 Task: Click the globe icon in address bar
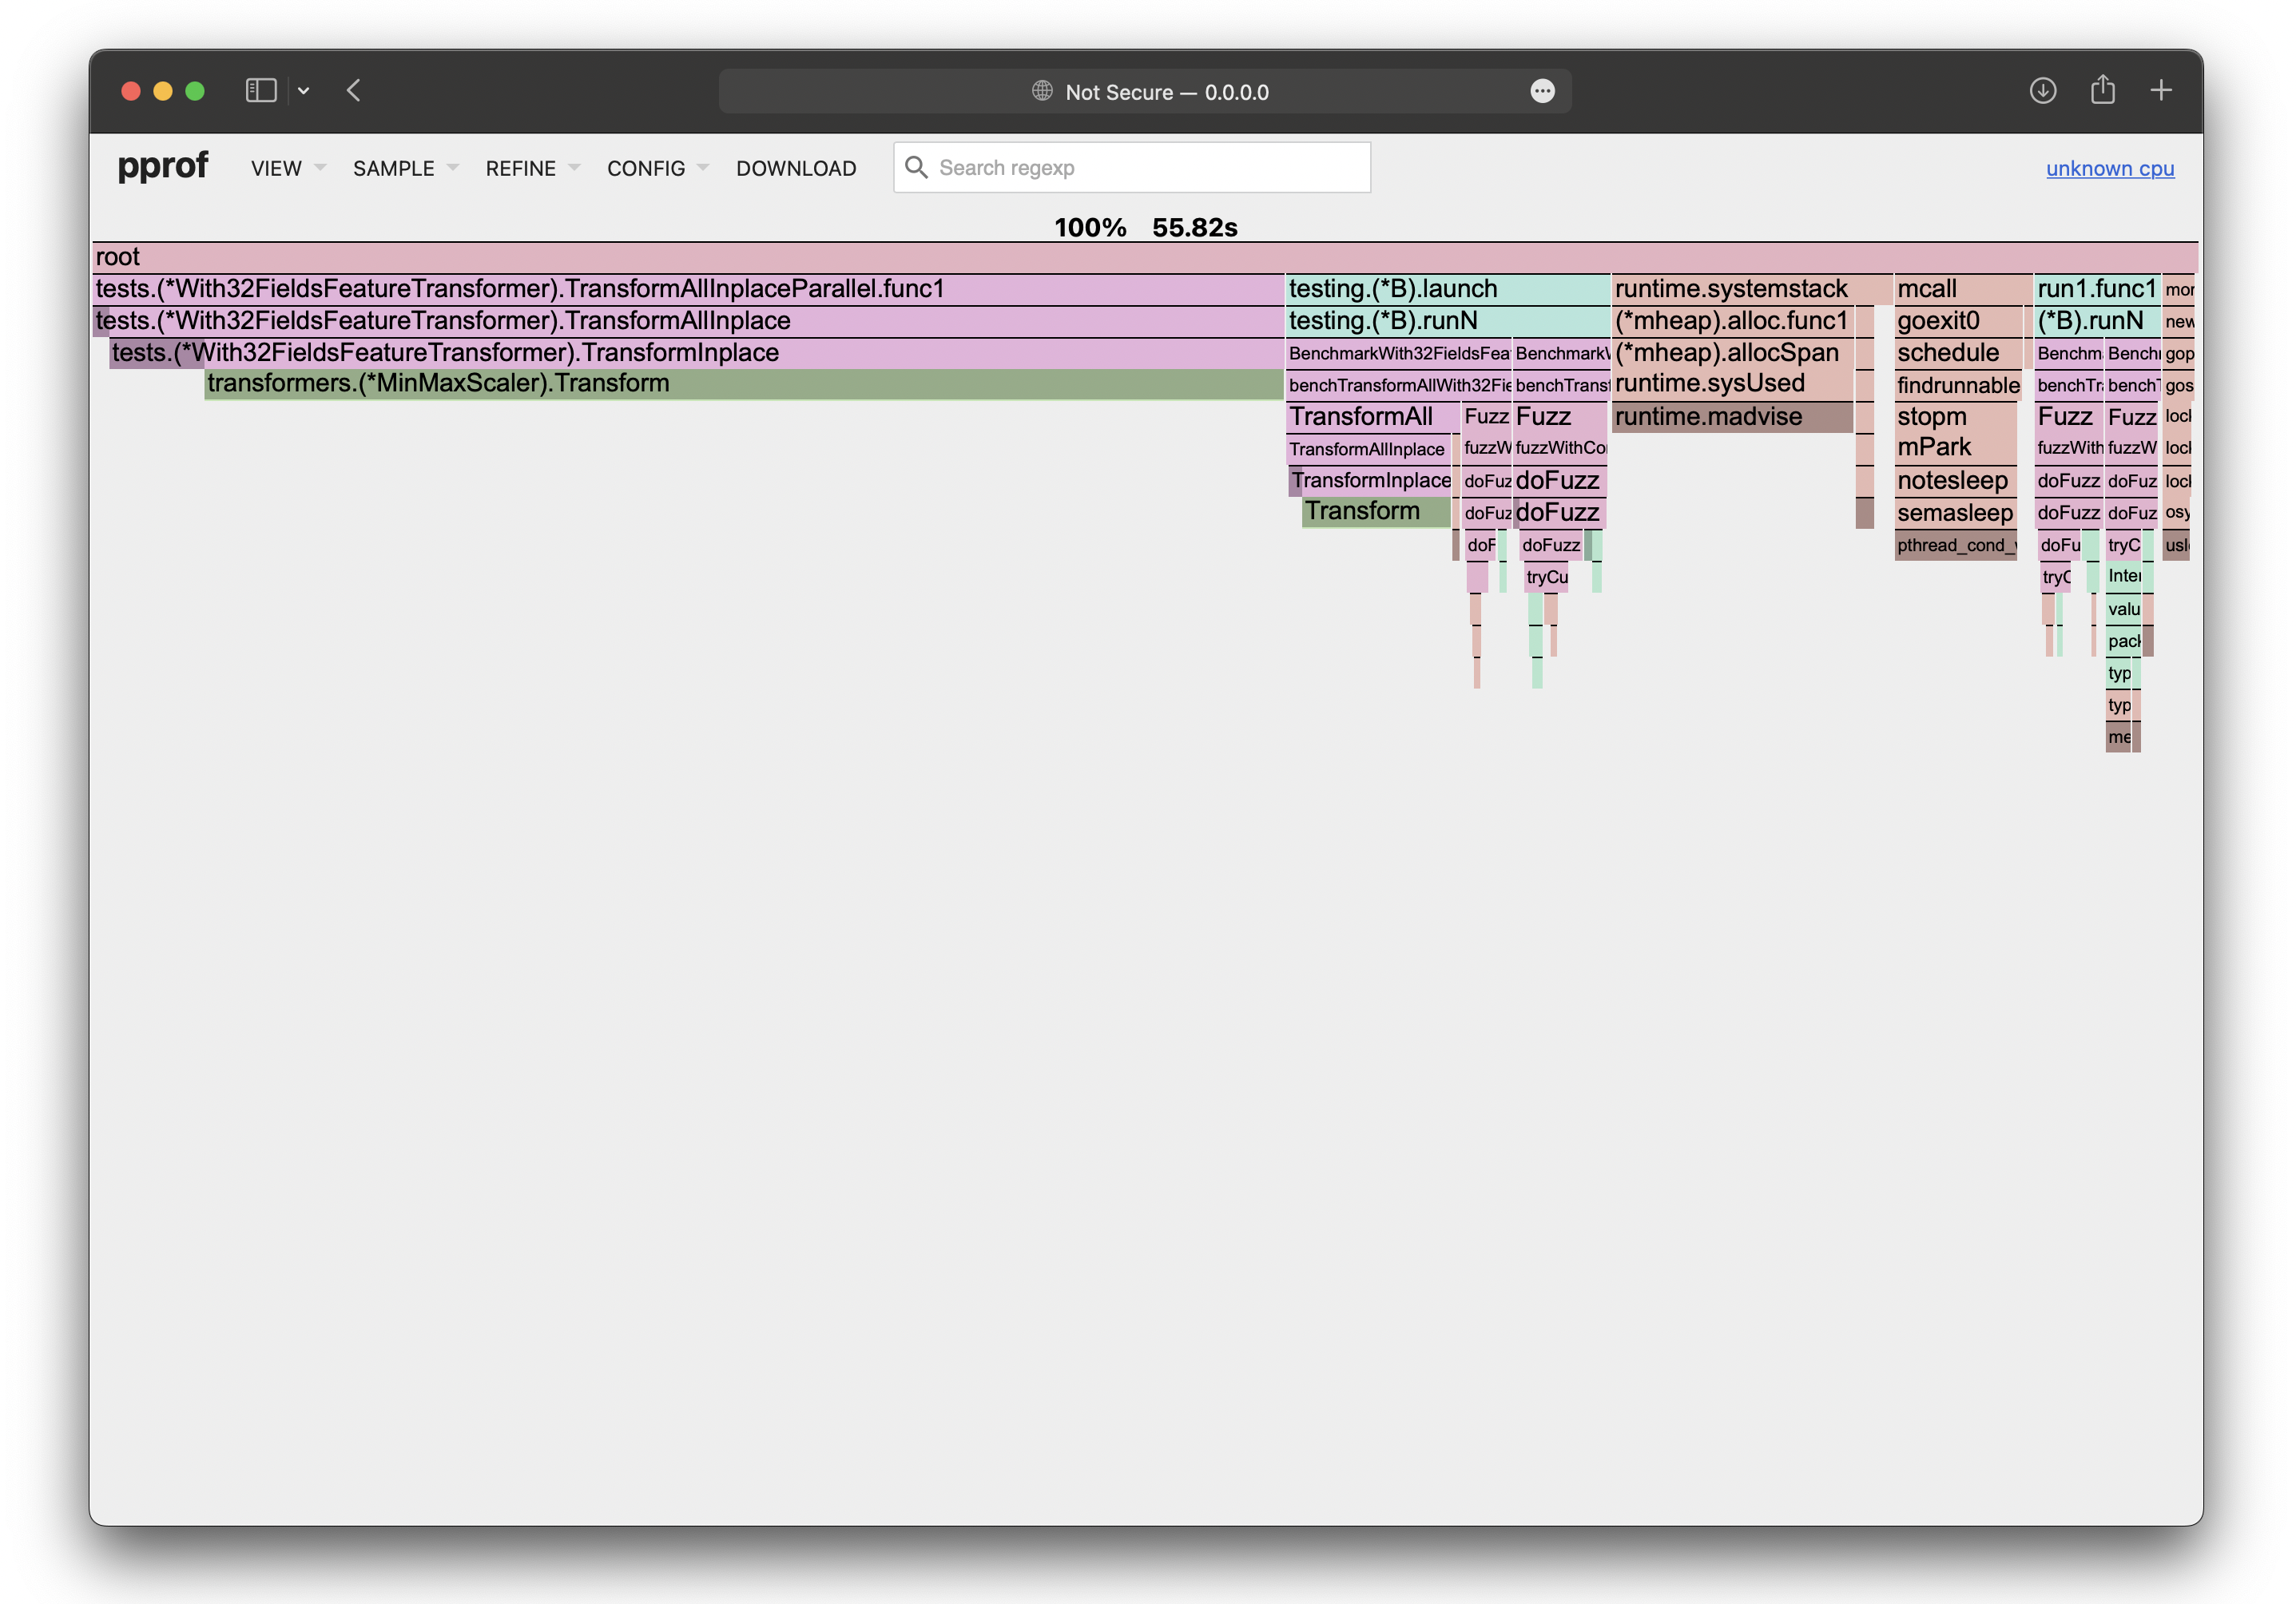[1042, 91]
